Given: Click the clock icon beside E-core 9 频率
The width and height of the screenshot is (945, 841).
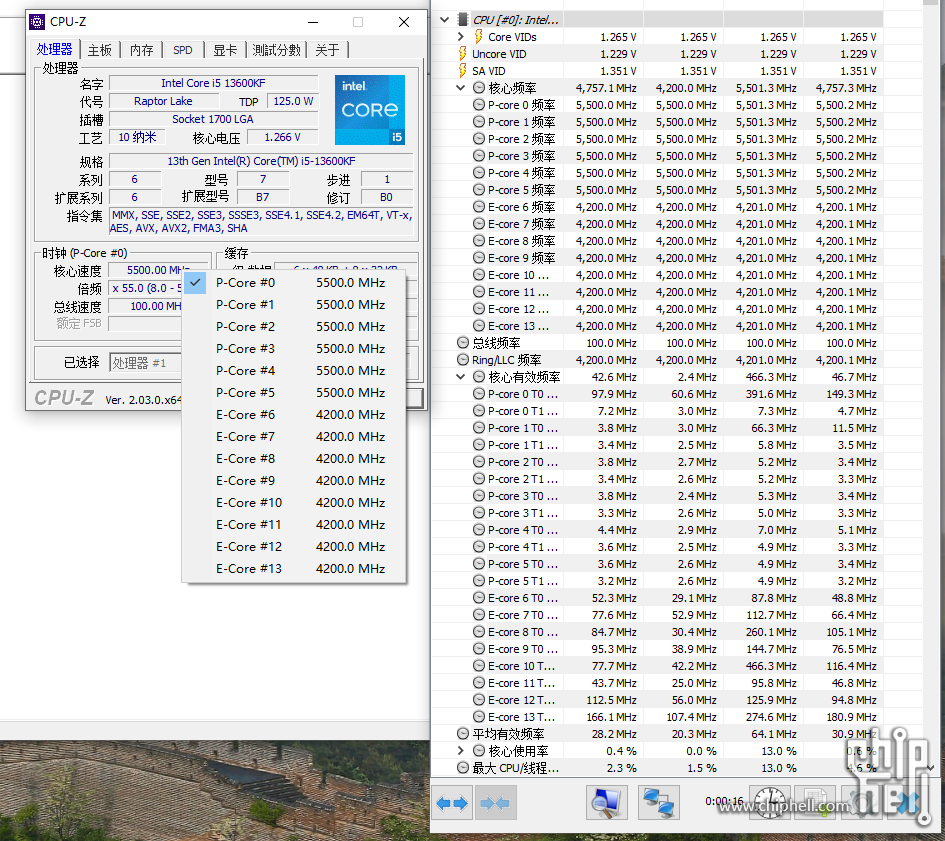Looking at the screenshot, I should [x=479, y=258].
